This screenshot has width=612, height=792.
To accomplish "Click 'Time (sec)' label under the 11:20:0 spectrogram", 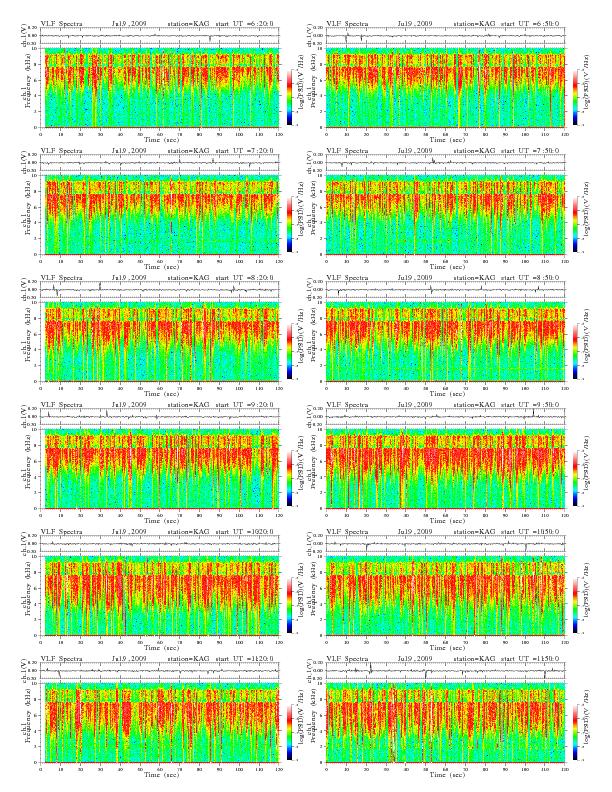I will (x=162, y=774).
